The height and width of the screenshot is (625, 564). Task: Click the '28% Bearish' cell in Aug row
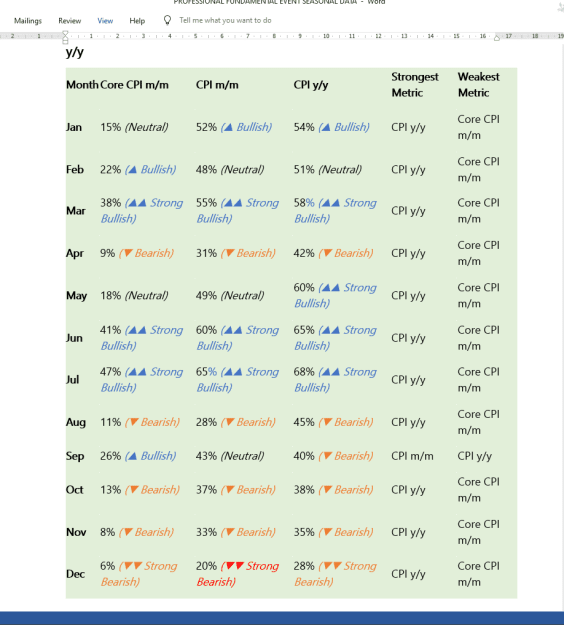[x=236, y=422]
